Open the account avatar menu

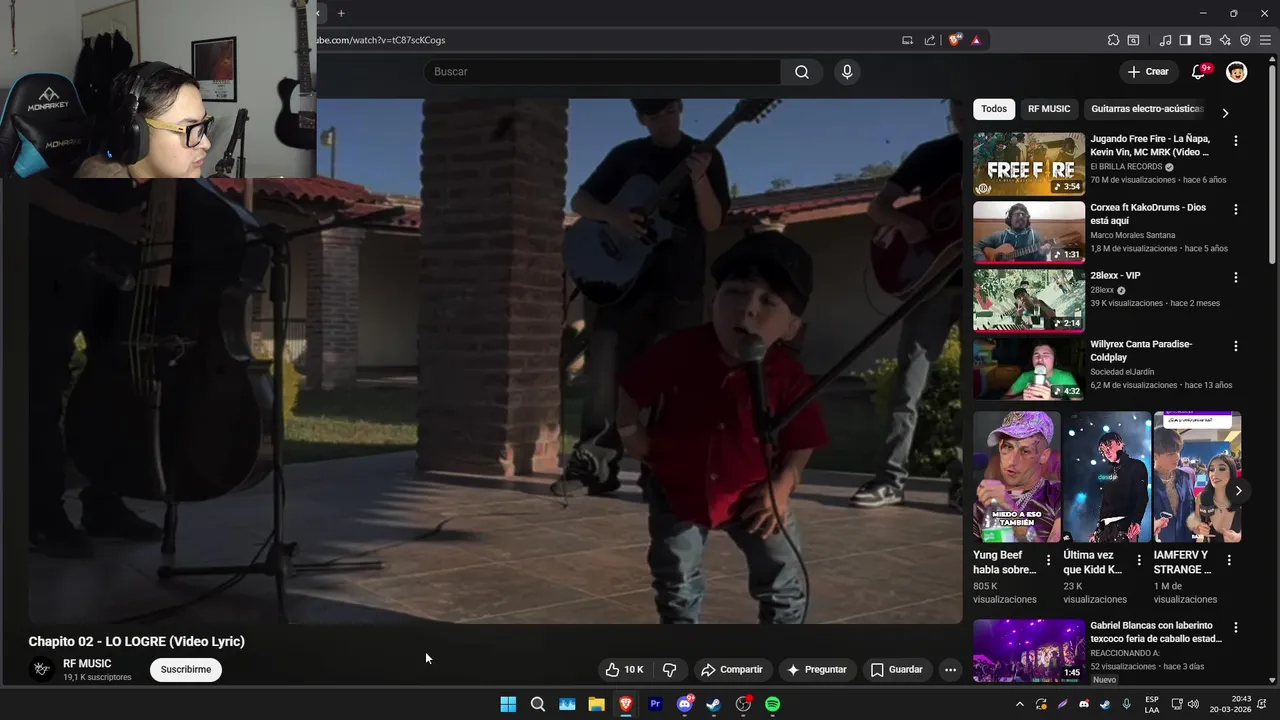pos(1237,72)
